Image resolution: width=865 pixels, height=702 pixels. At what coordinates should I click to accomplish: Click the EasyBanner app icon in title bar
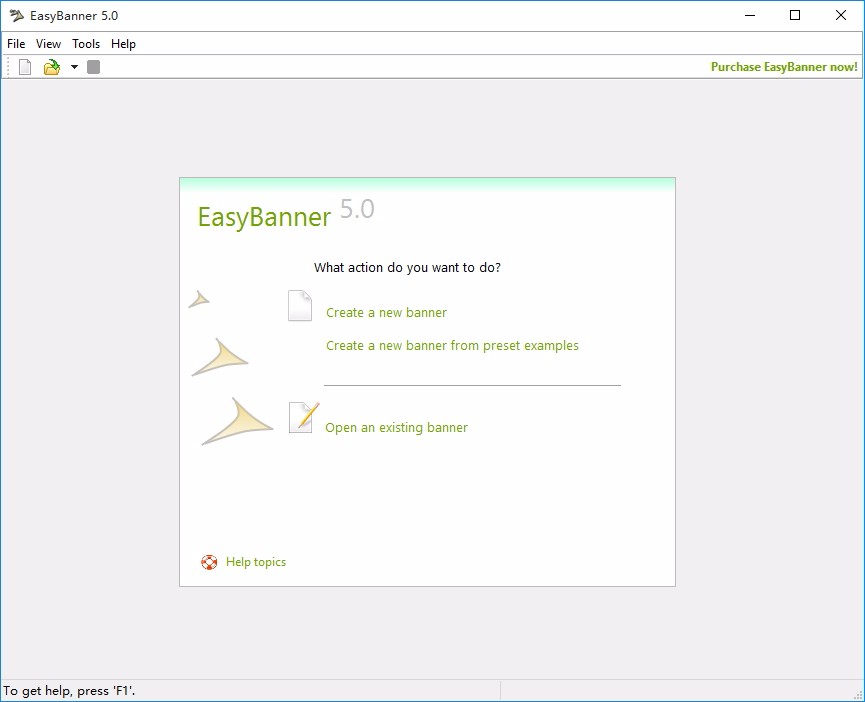point(17,15)
